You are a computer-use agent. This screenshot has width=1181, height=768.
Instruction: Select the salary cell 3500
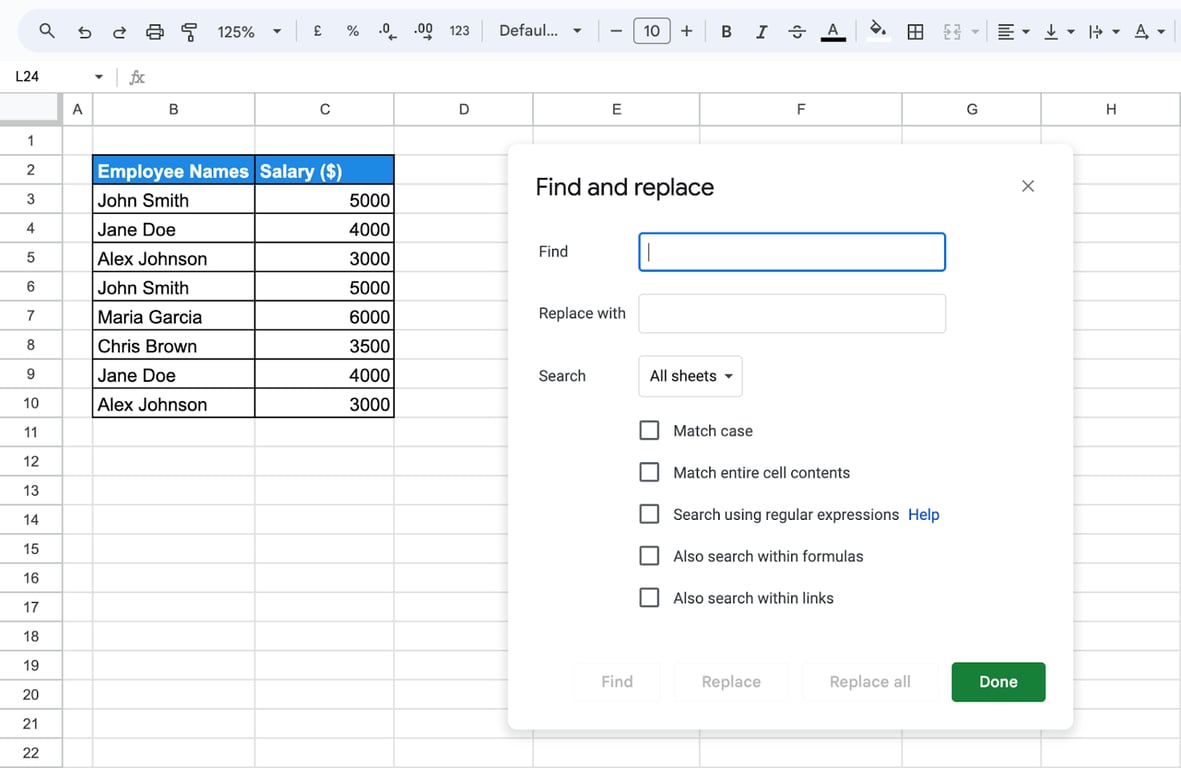[325, 346]
